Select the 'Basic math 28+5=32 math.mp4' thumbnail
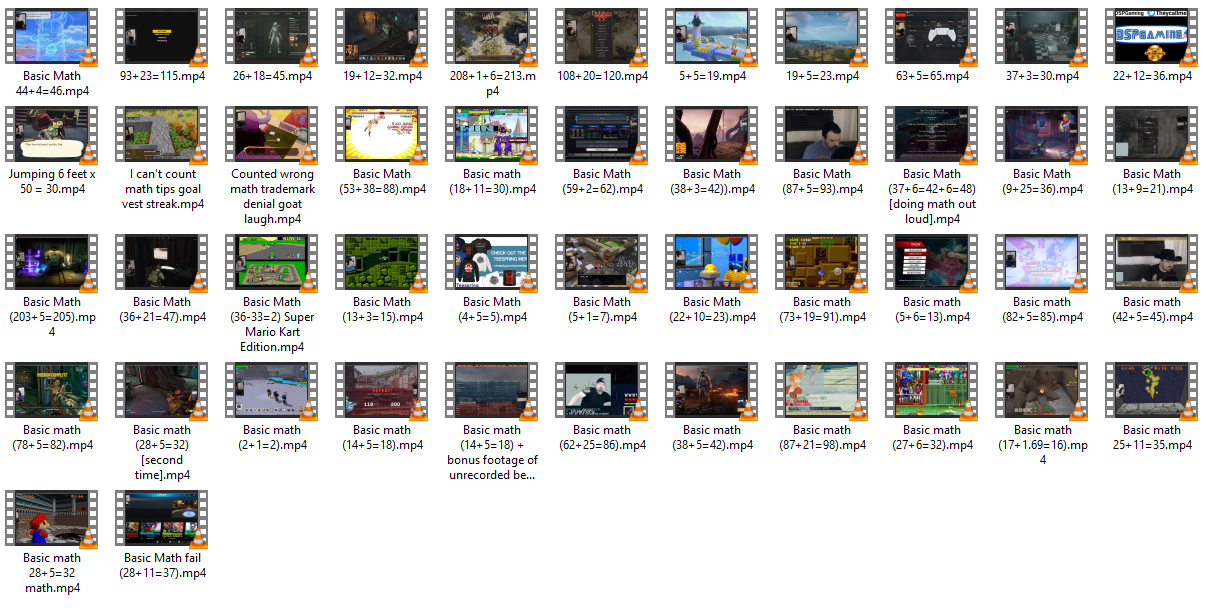The height and width of the screenshot is (608, 1213). (52, 520)
